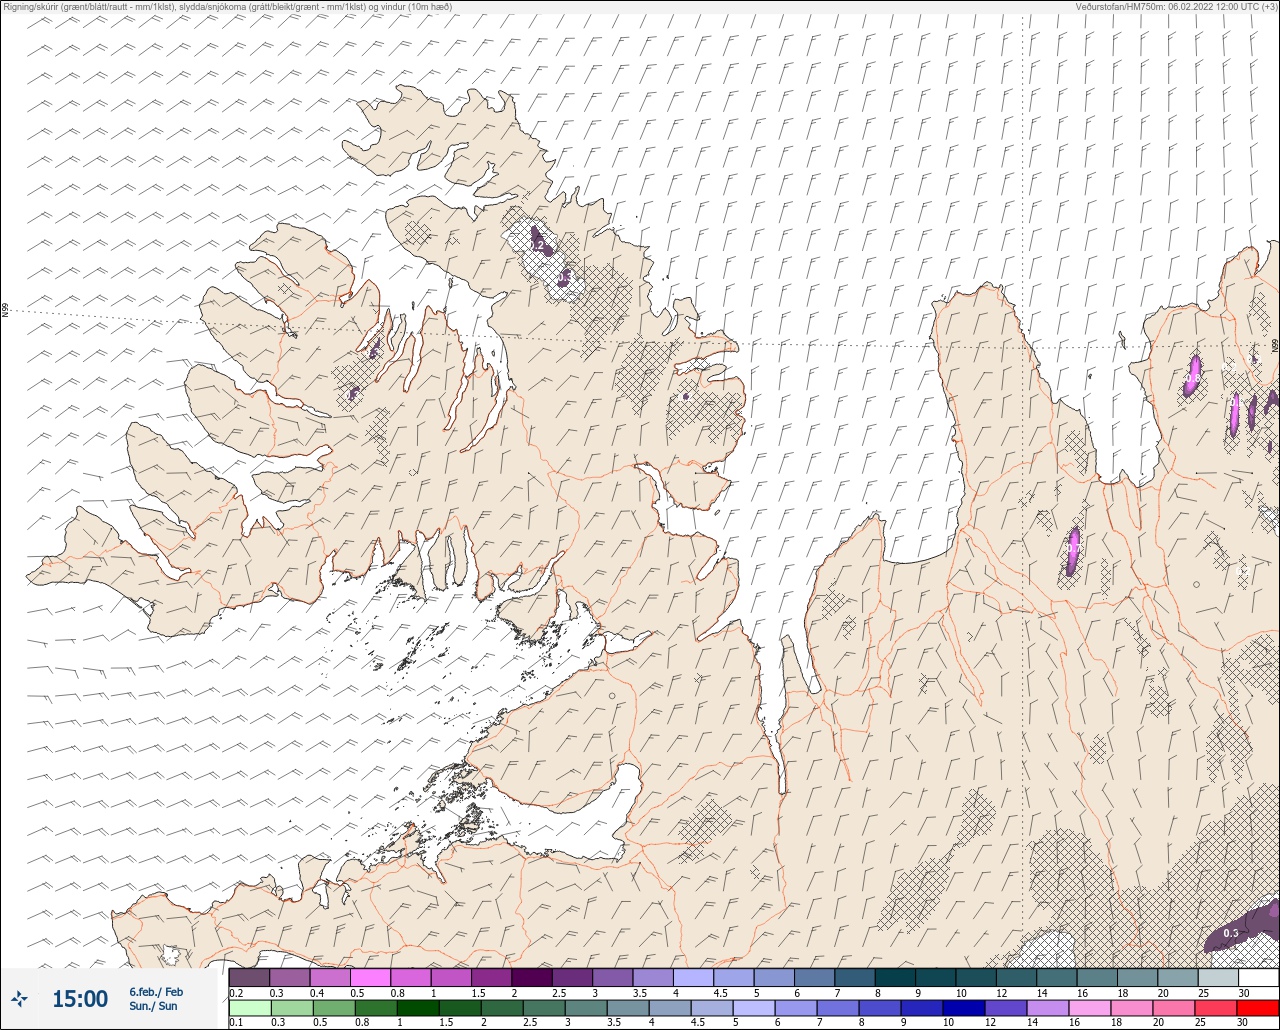Select the lavender upper-row swatch above label 4
Image resolution: width=1280 pixels, height=1030 pixels.
click(x=693, y=977)
